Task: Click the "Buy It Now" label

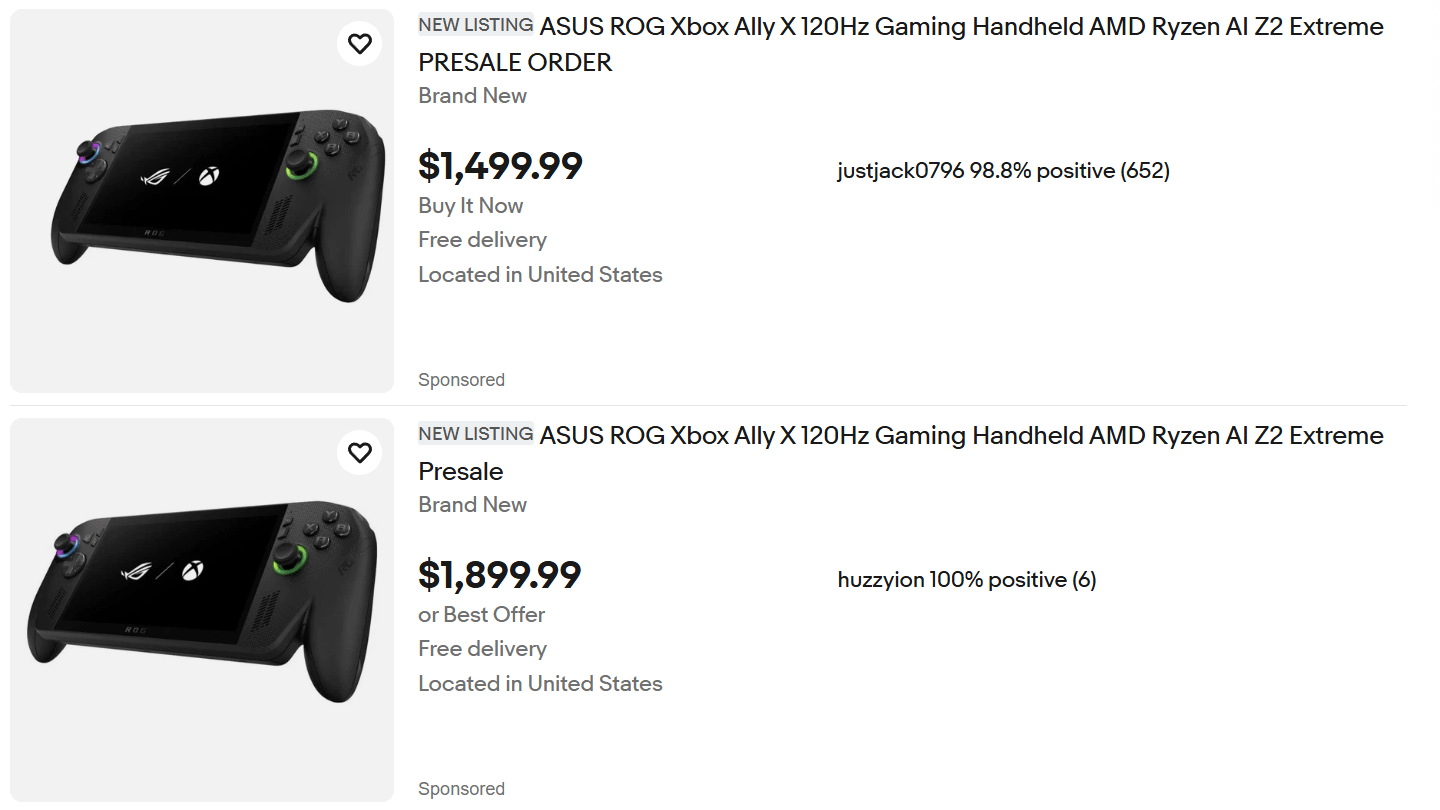Action: click(x=470, y=206)
